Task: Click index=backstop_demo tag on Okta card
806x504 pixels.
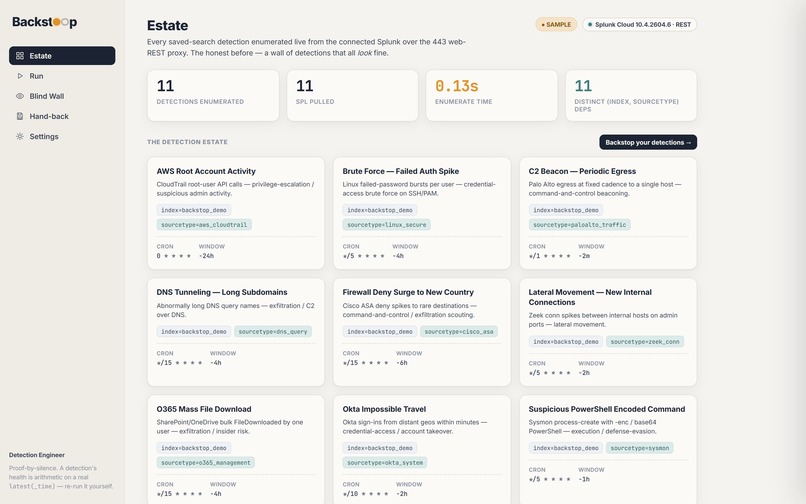Action: tap(380, 448)
